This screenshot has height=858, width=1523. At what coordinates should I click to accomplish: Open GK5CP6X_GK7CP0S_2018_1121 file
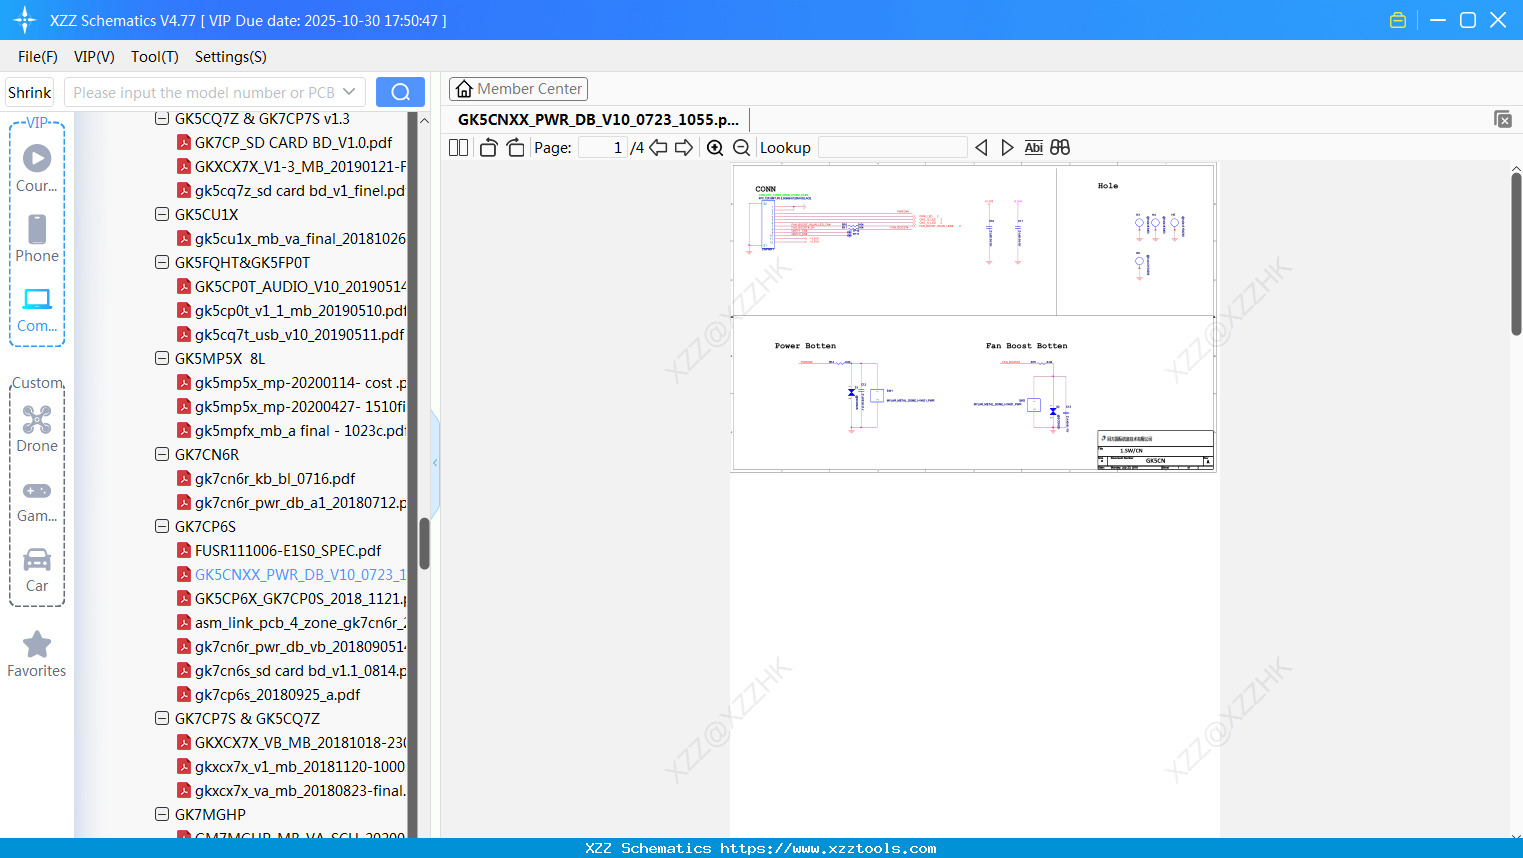(291, 599)
